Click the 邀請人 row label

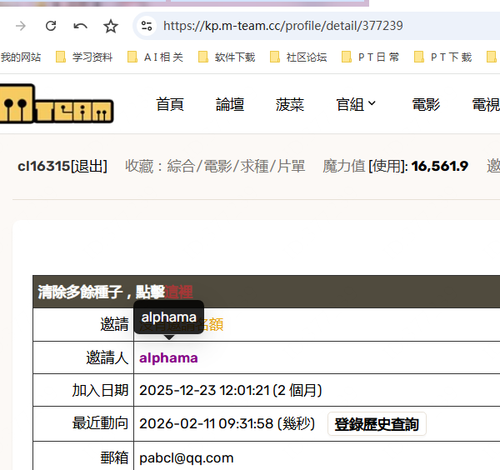click(x=107, y=358)
